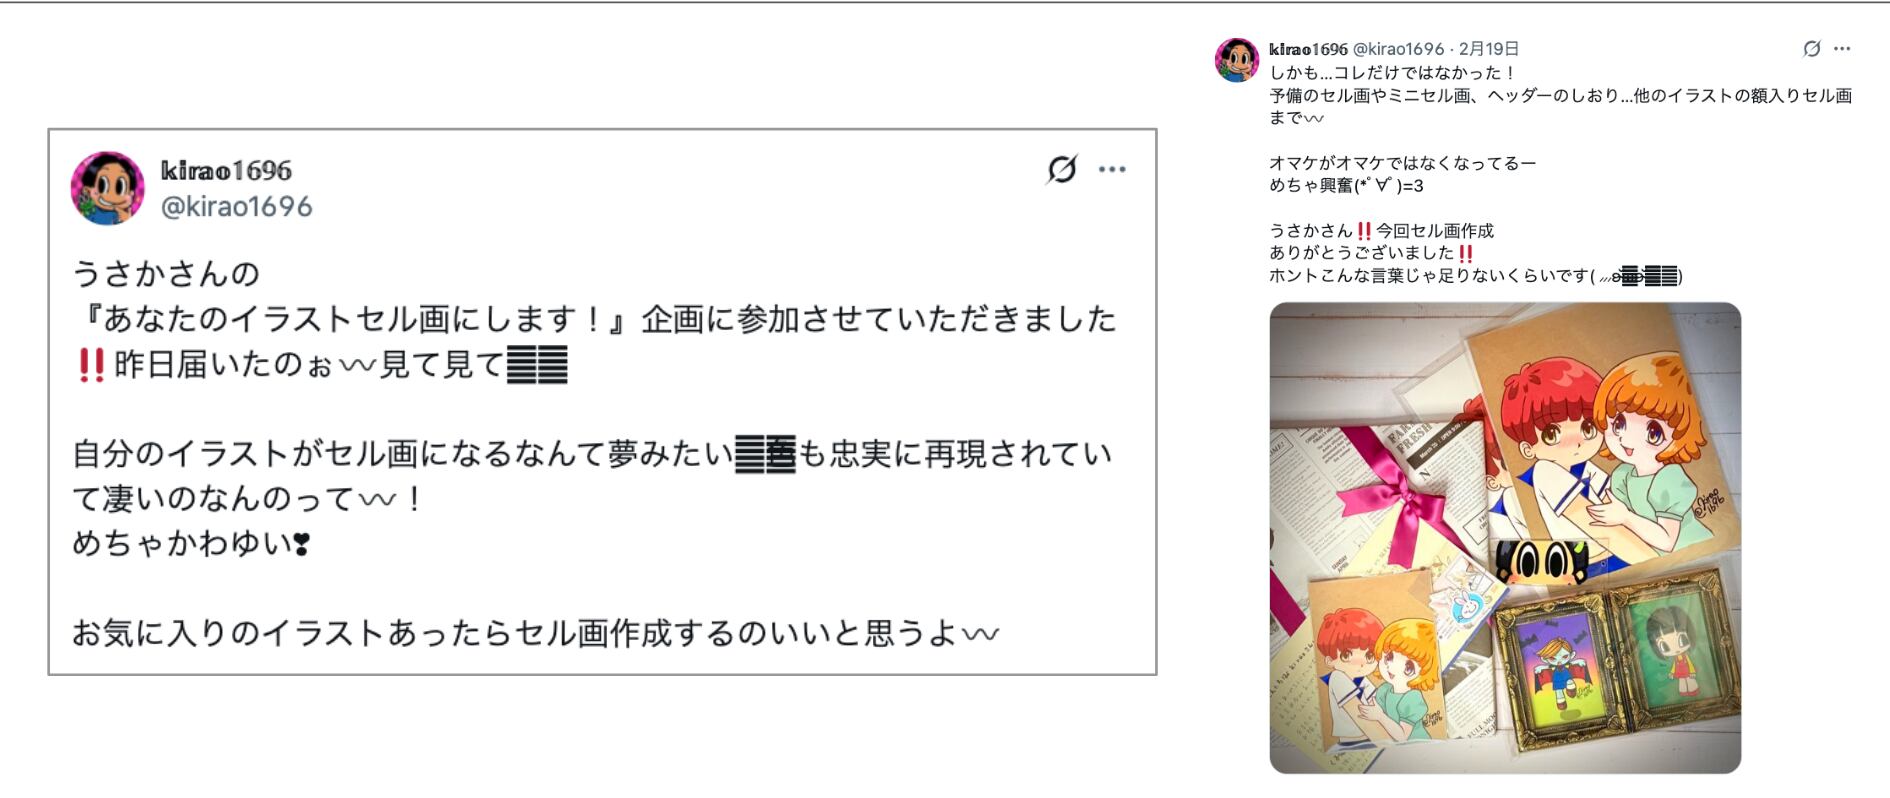Click the @kirao1696 handle beside the date

click(1399, 48)
